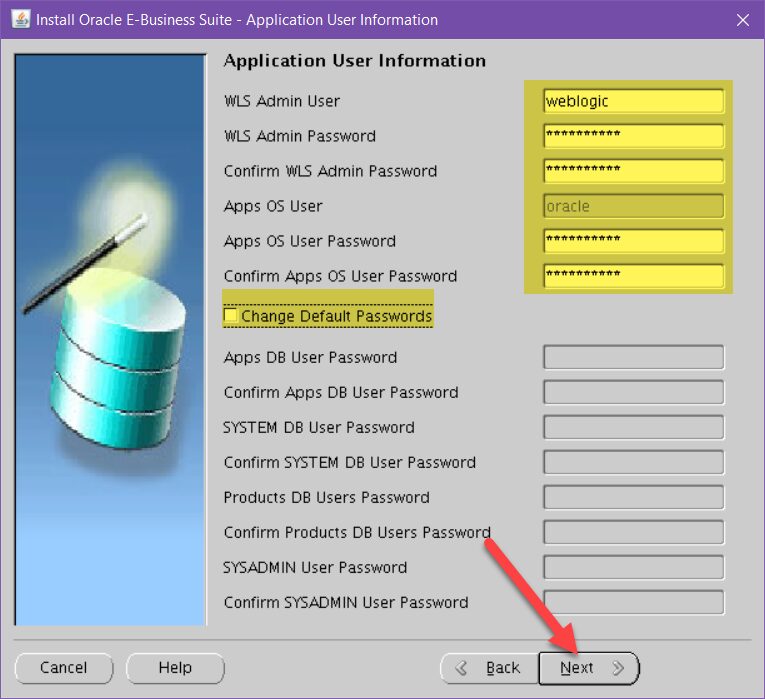This screenshot has height=699, width=765.
Task: Tick the Change Default Passwords checkbox
Action: pos(230,315)
